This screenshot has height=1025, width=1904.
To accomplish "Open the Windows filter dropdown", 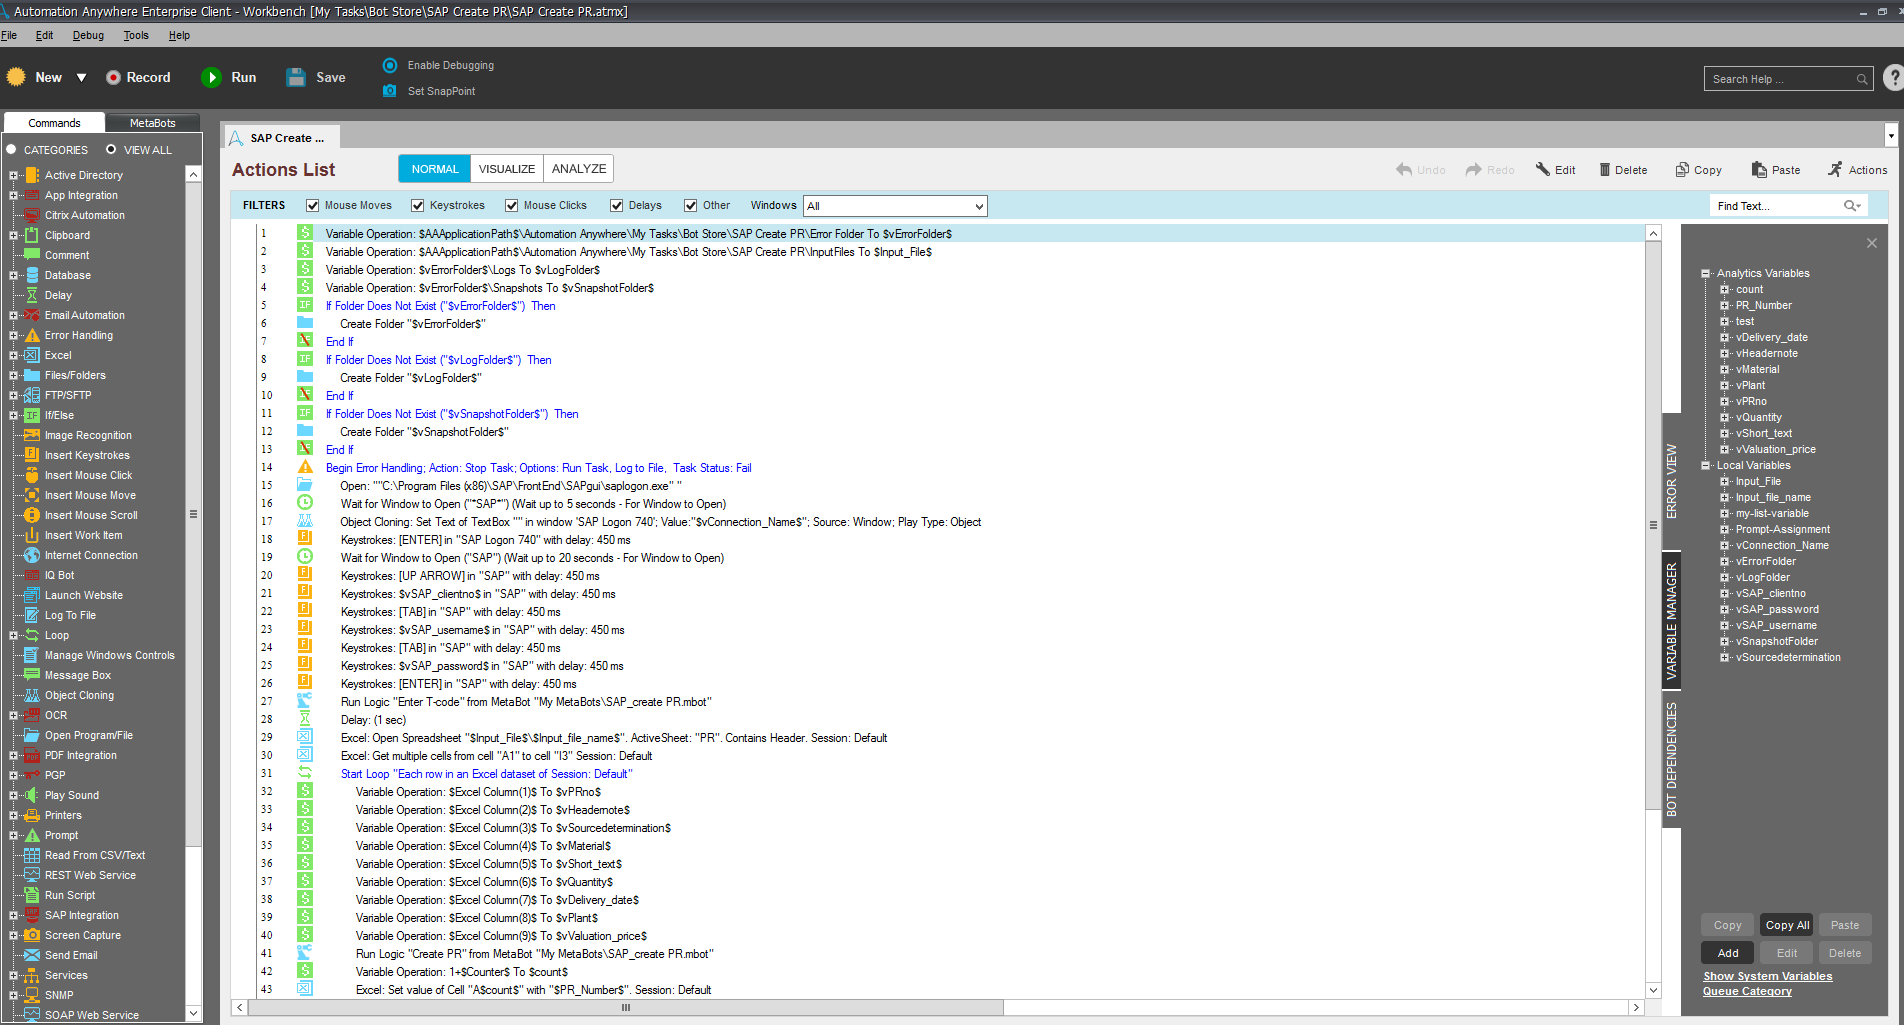I will tap(978, 206).
